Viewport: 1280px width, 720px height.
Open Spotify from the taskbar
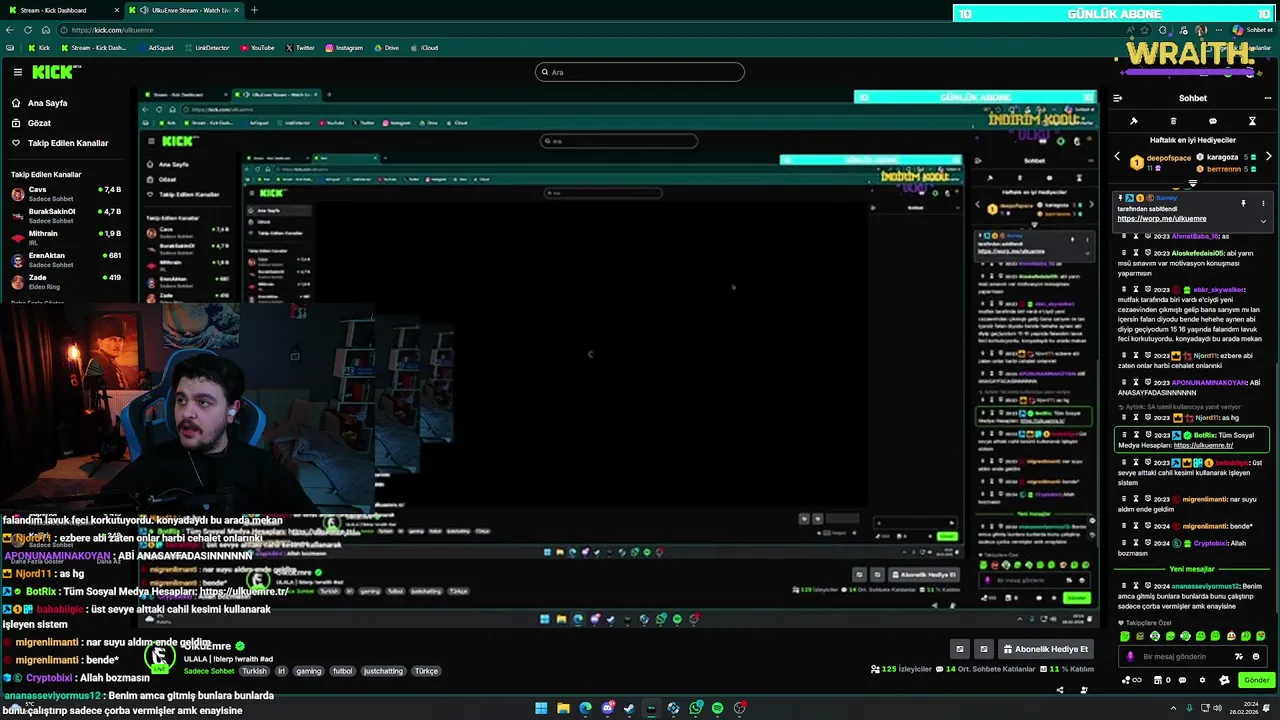(x=717, y=708)
